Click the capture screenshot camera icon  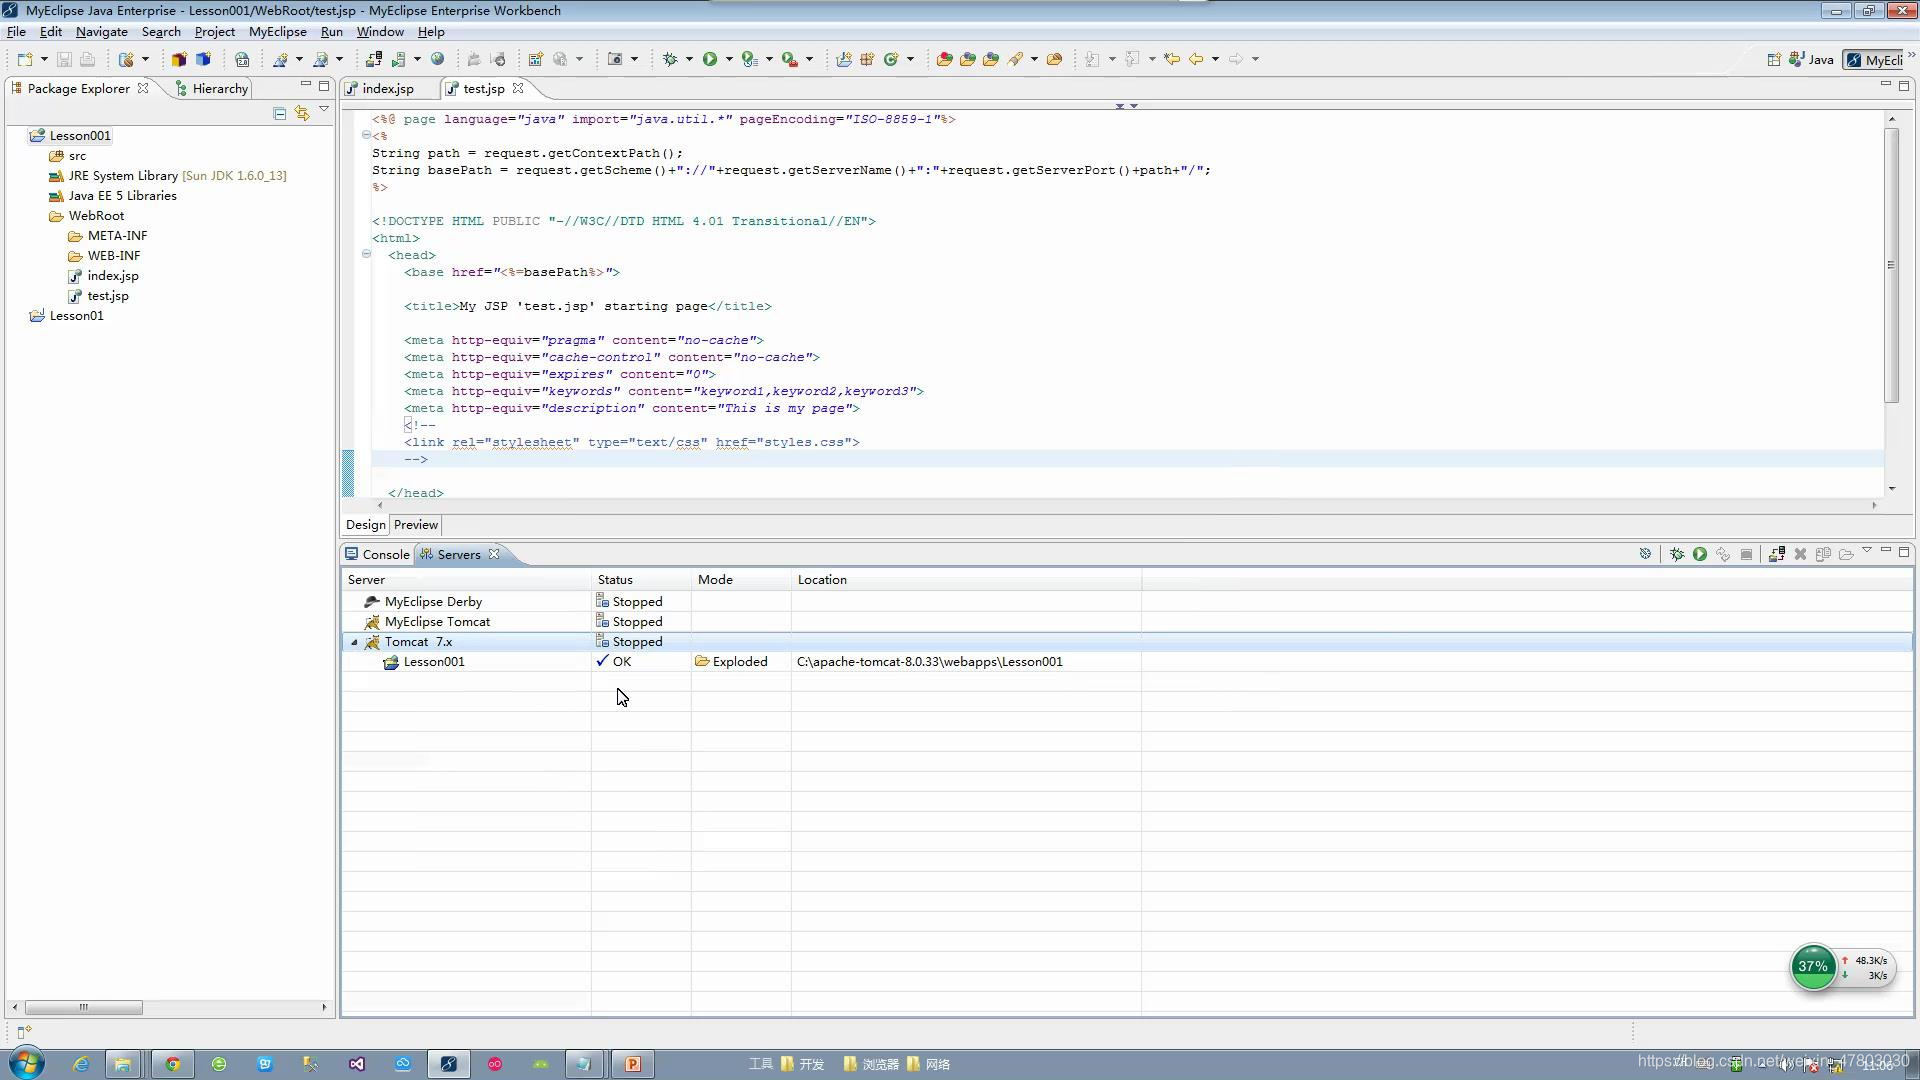coord(615,59)
